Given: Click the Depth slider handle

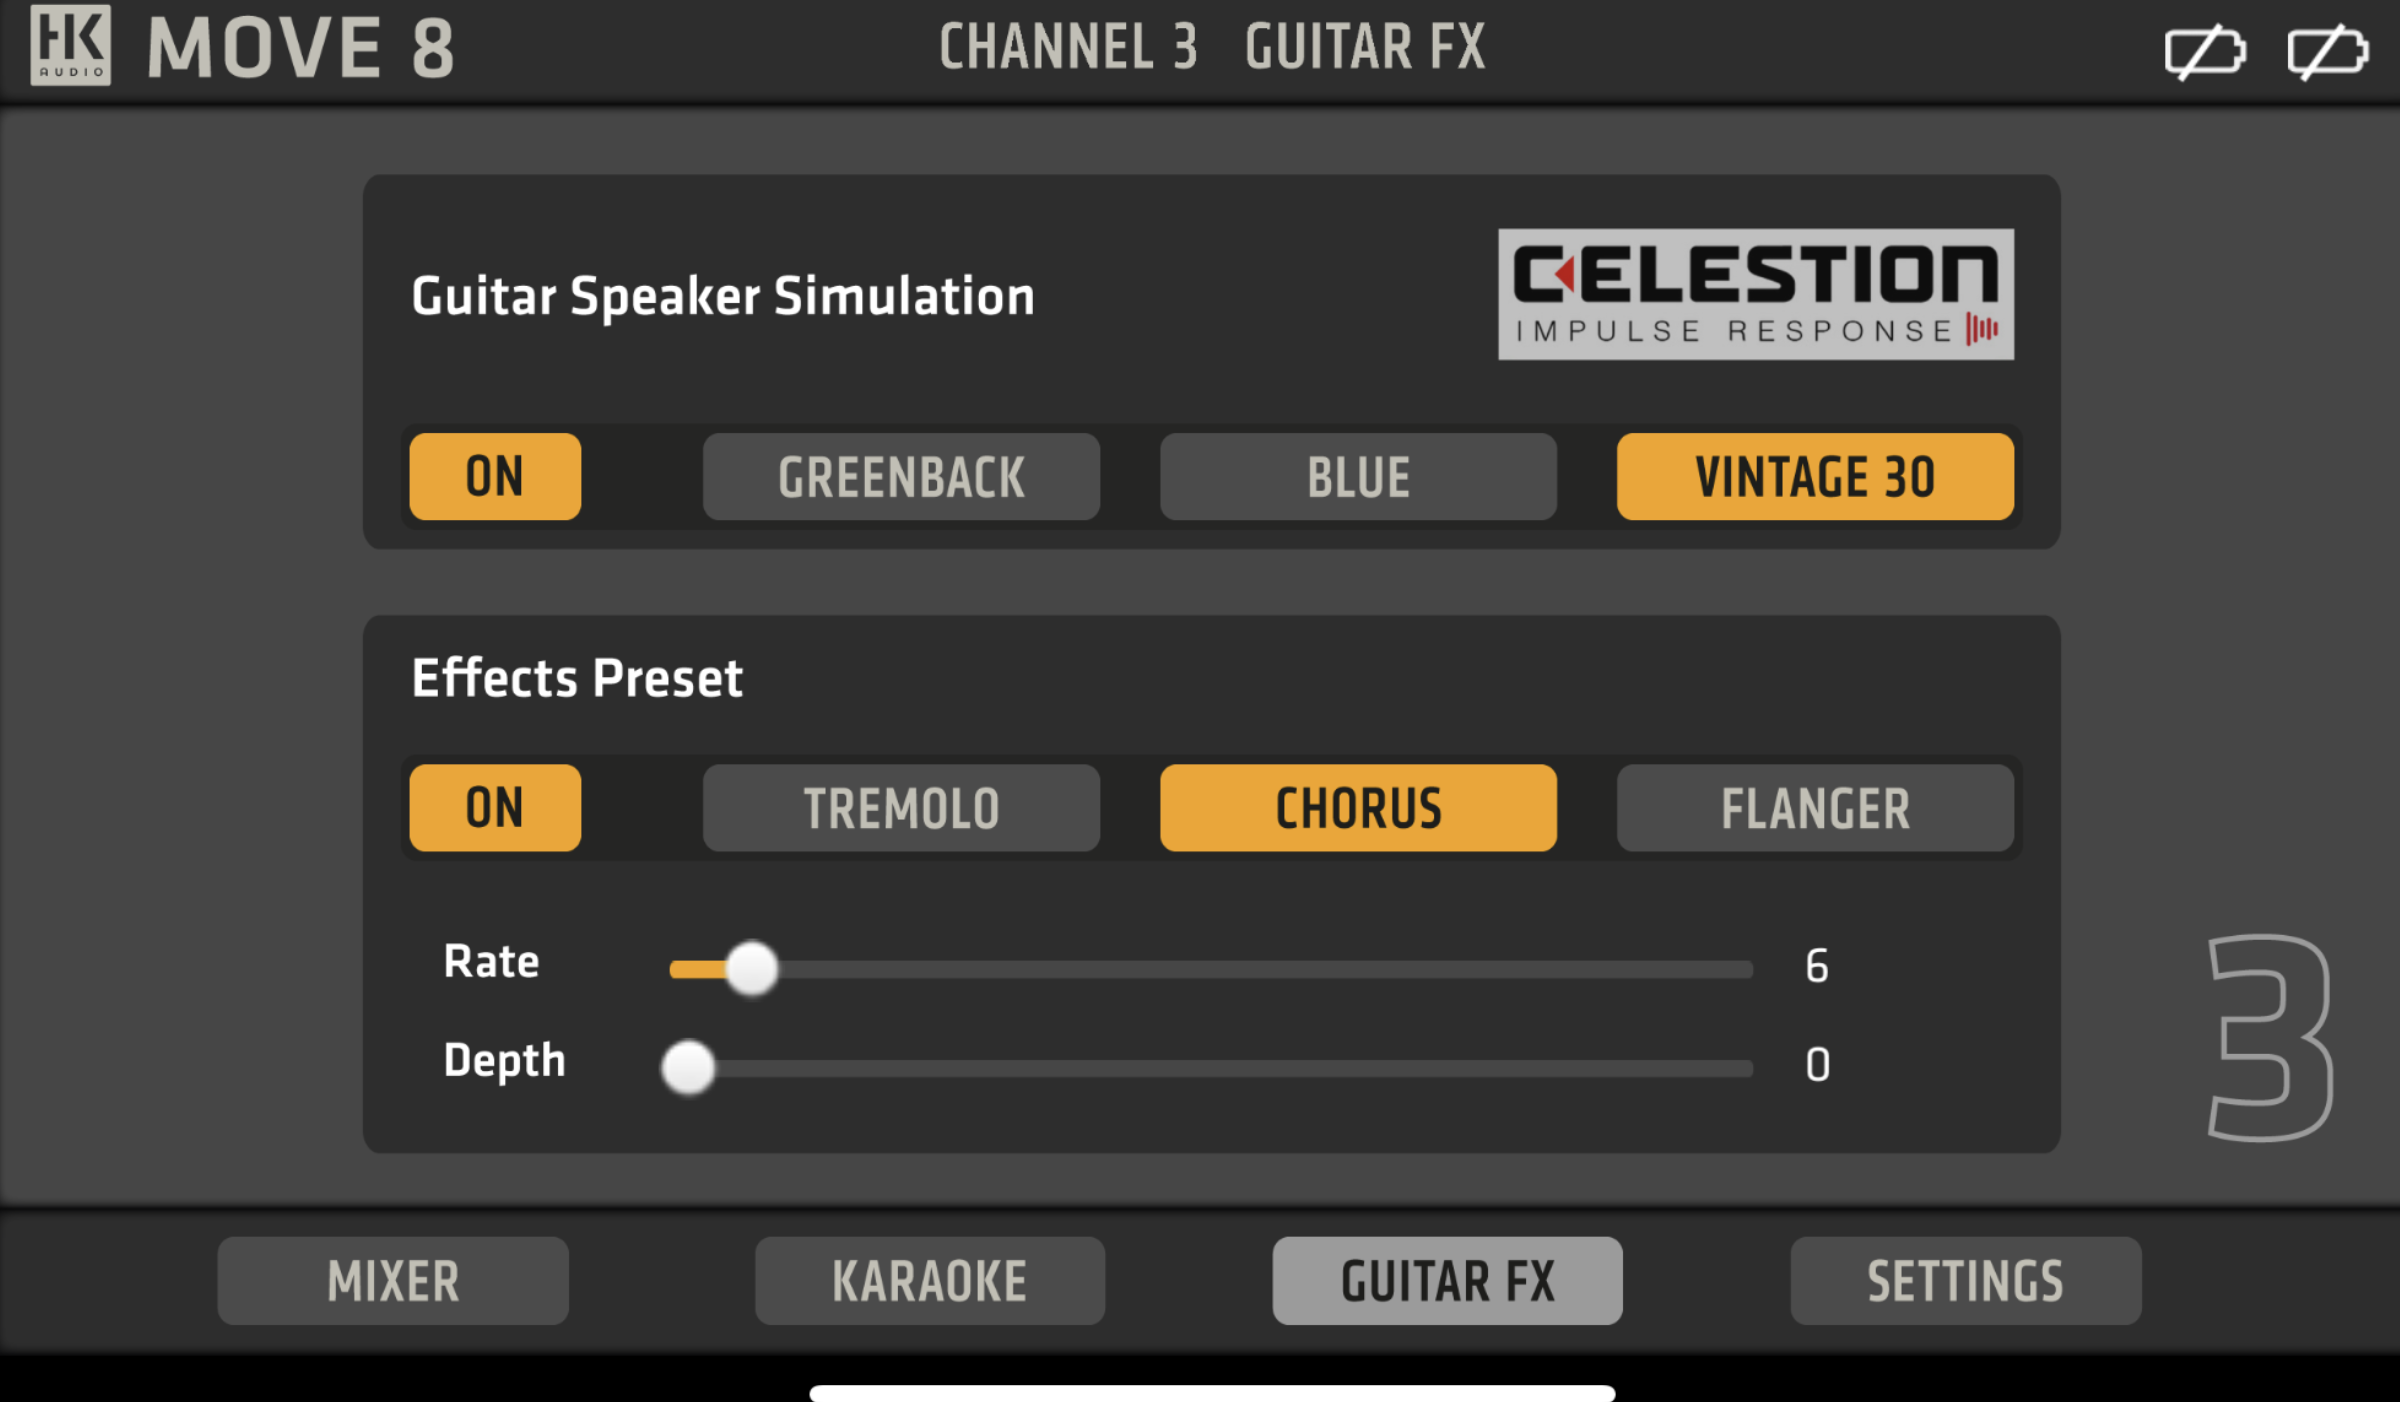Looking at the screenshot, I should [688, 1067].
